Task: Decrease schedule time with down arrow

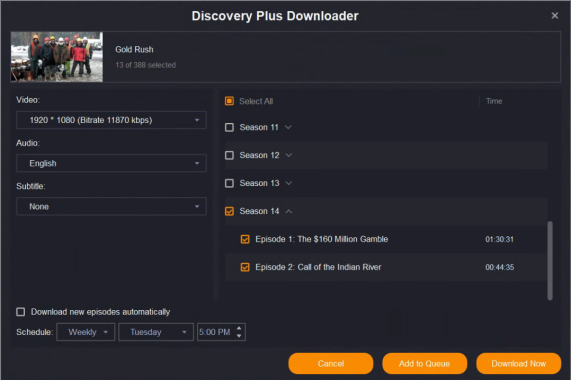Action: [239, 336]
